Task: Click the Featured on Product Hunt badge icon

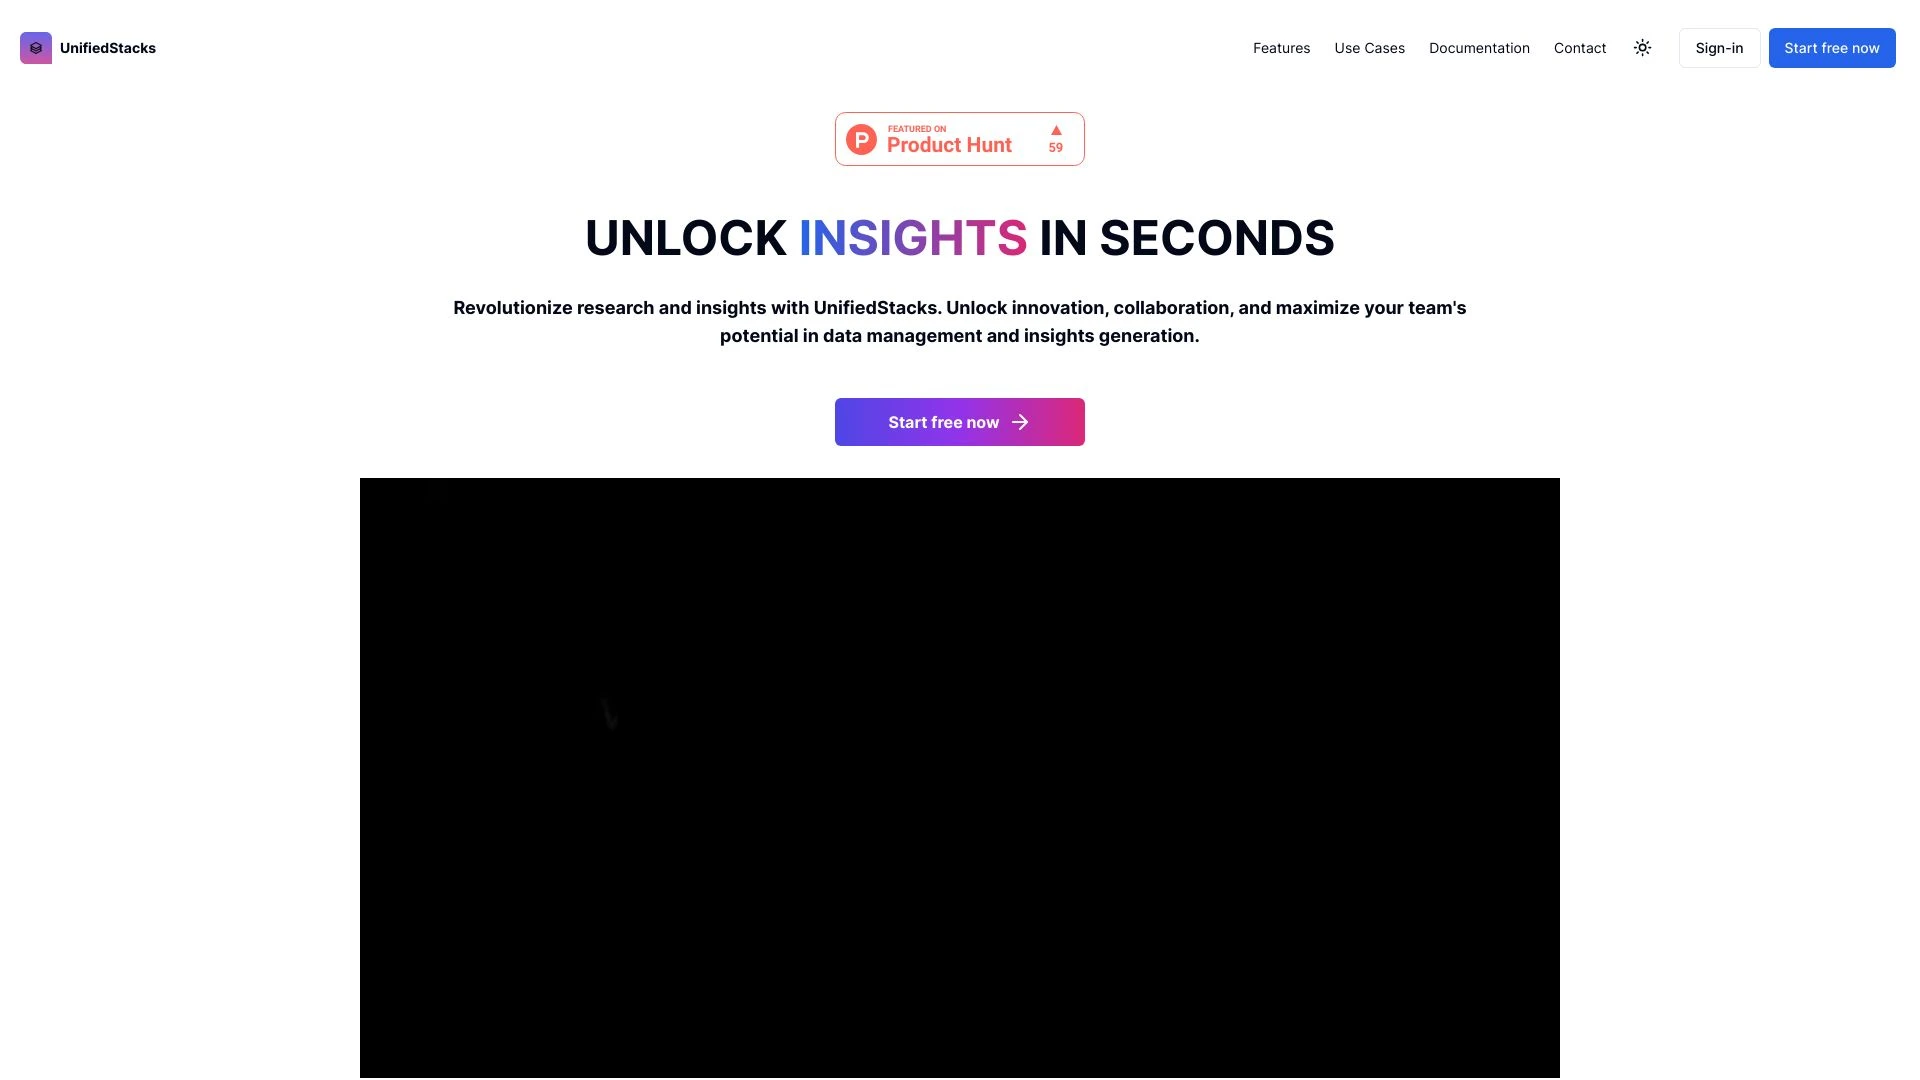Action: pyautogui.click(x=959, y=138)
